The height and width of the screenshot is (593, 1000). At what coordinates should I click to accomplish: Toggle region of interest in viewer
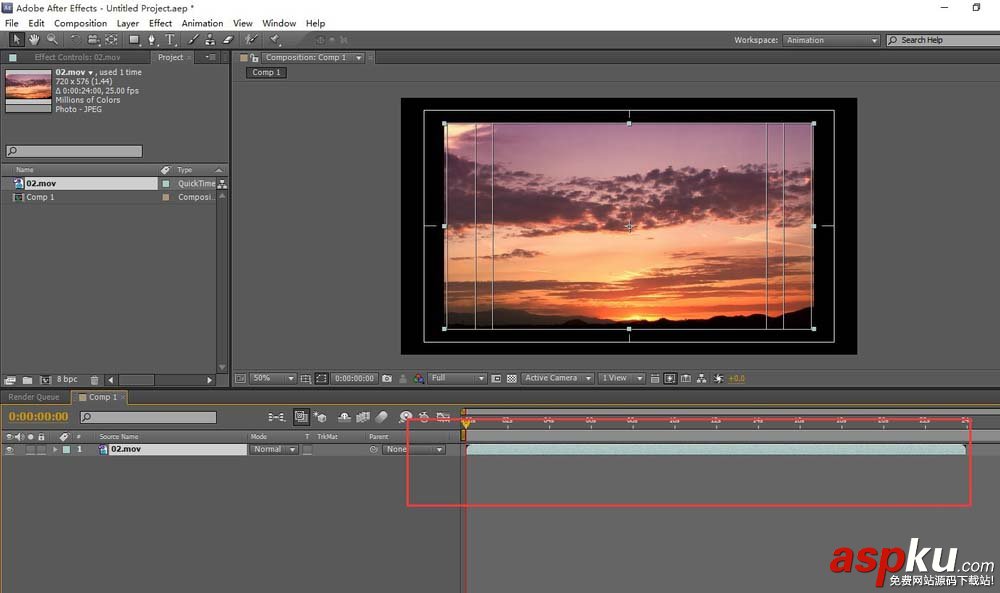[x=495, y=378]
